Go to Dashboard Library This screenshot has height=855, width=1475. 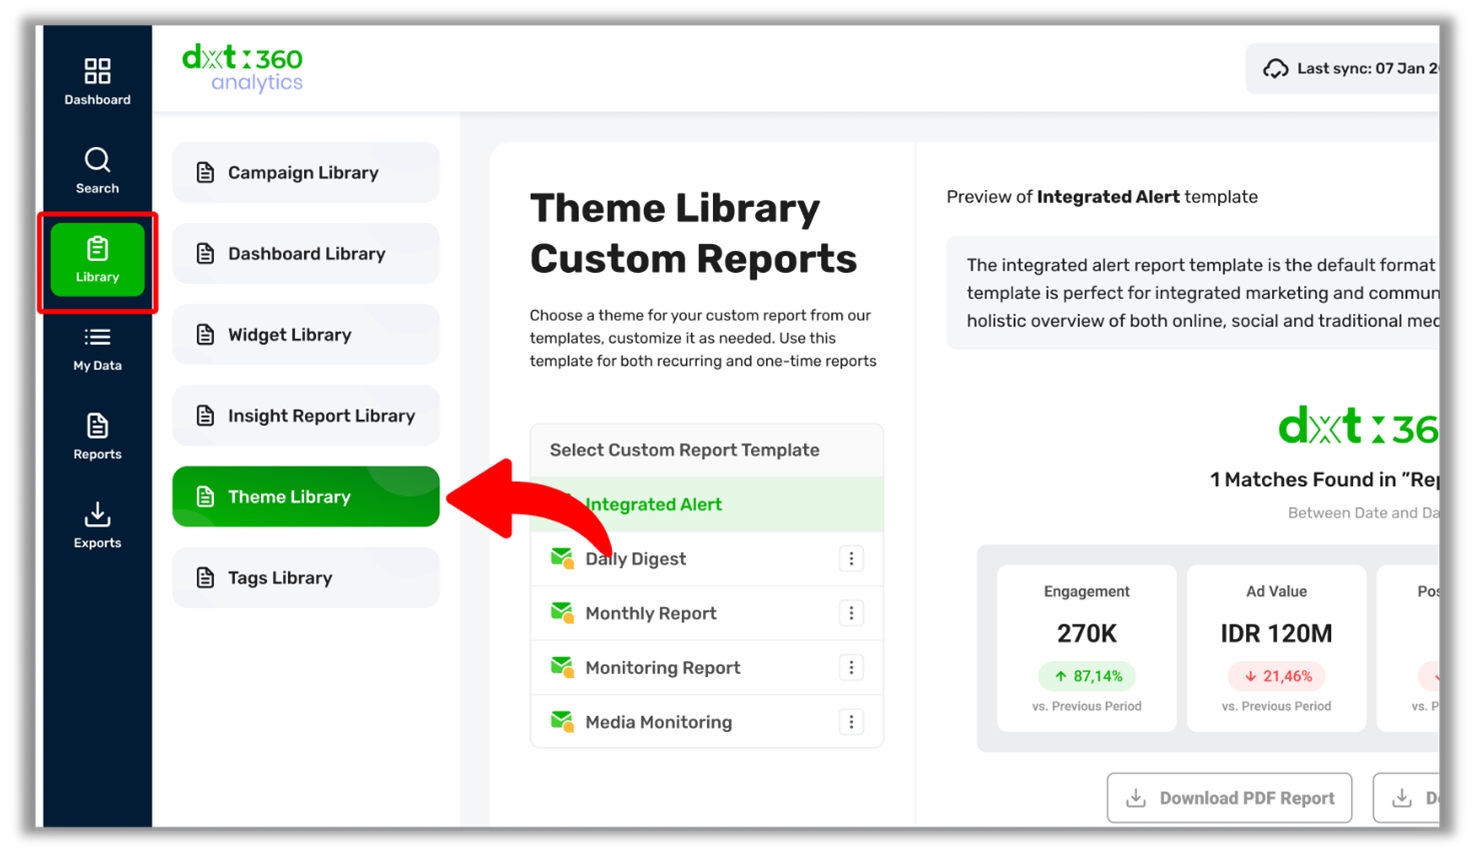pos(306,254)
